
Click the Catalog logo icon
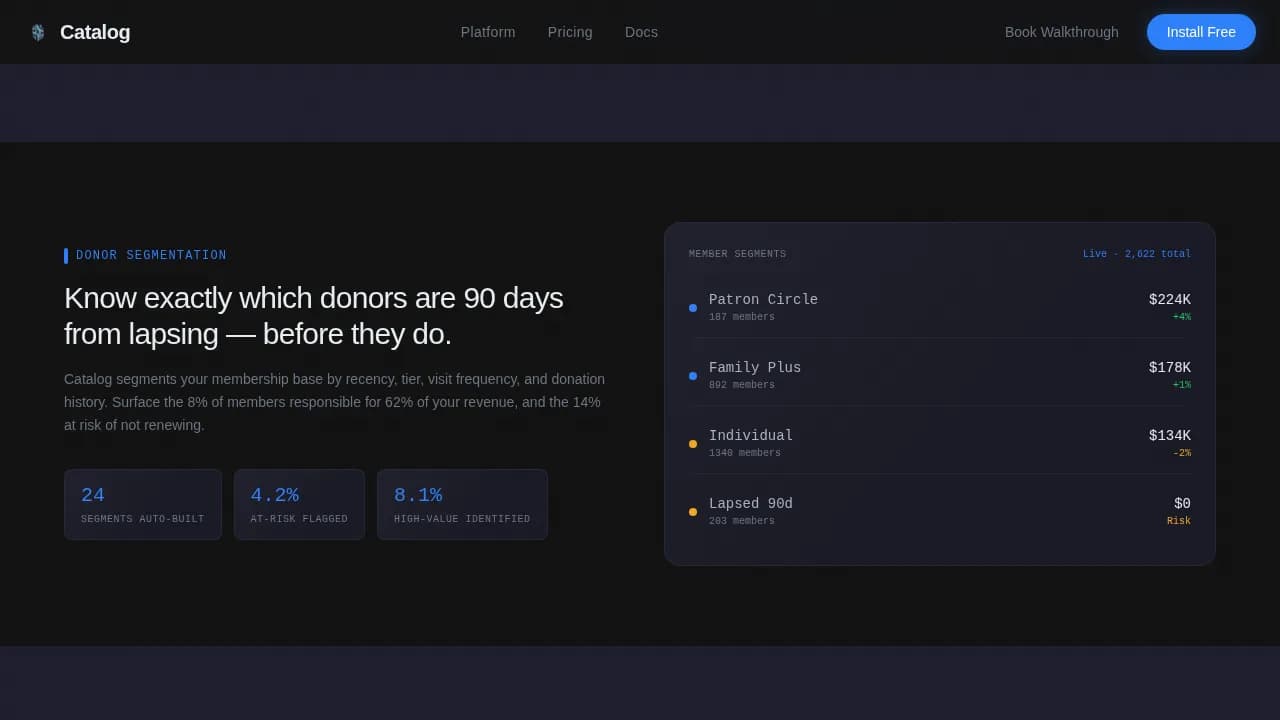pyautogui.click(x=38, y=32)
